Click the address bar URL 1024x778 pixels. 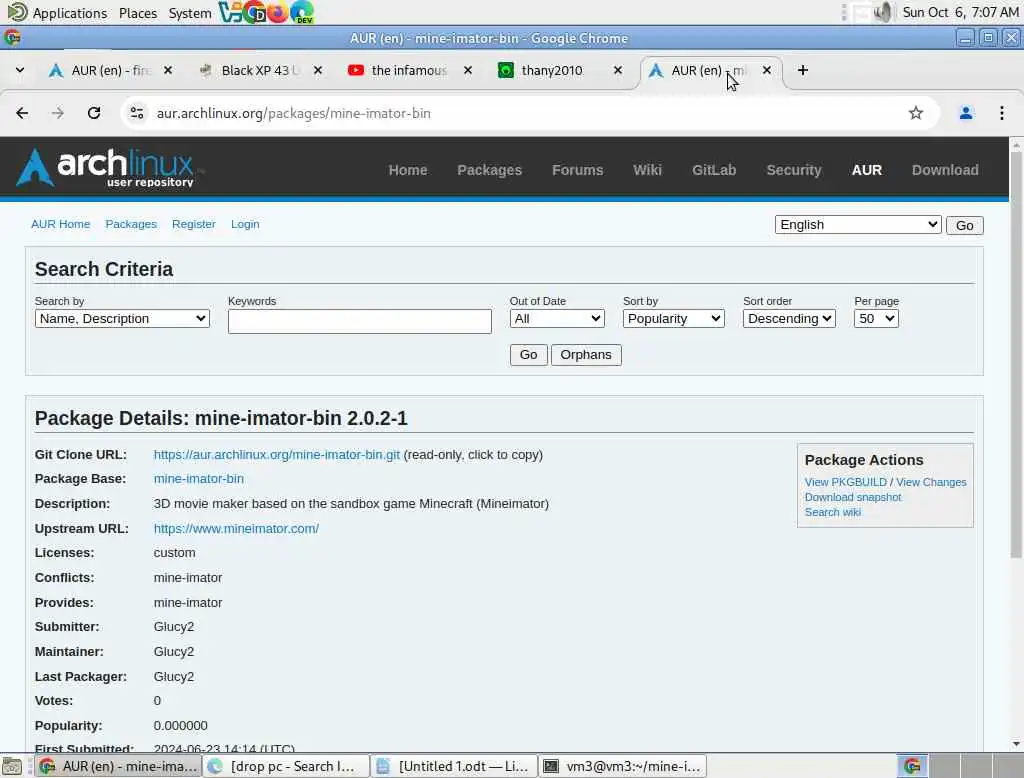point(293,113)
